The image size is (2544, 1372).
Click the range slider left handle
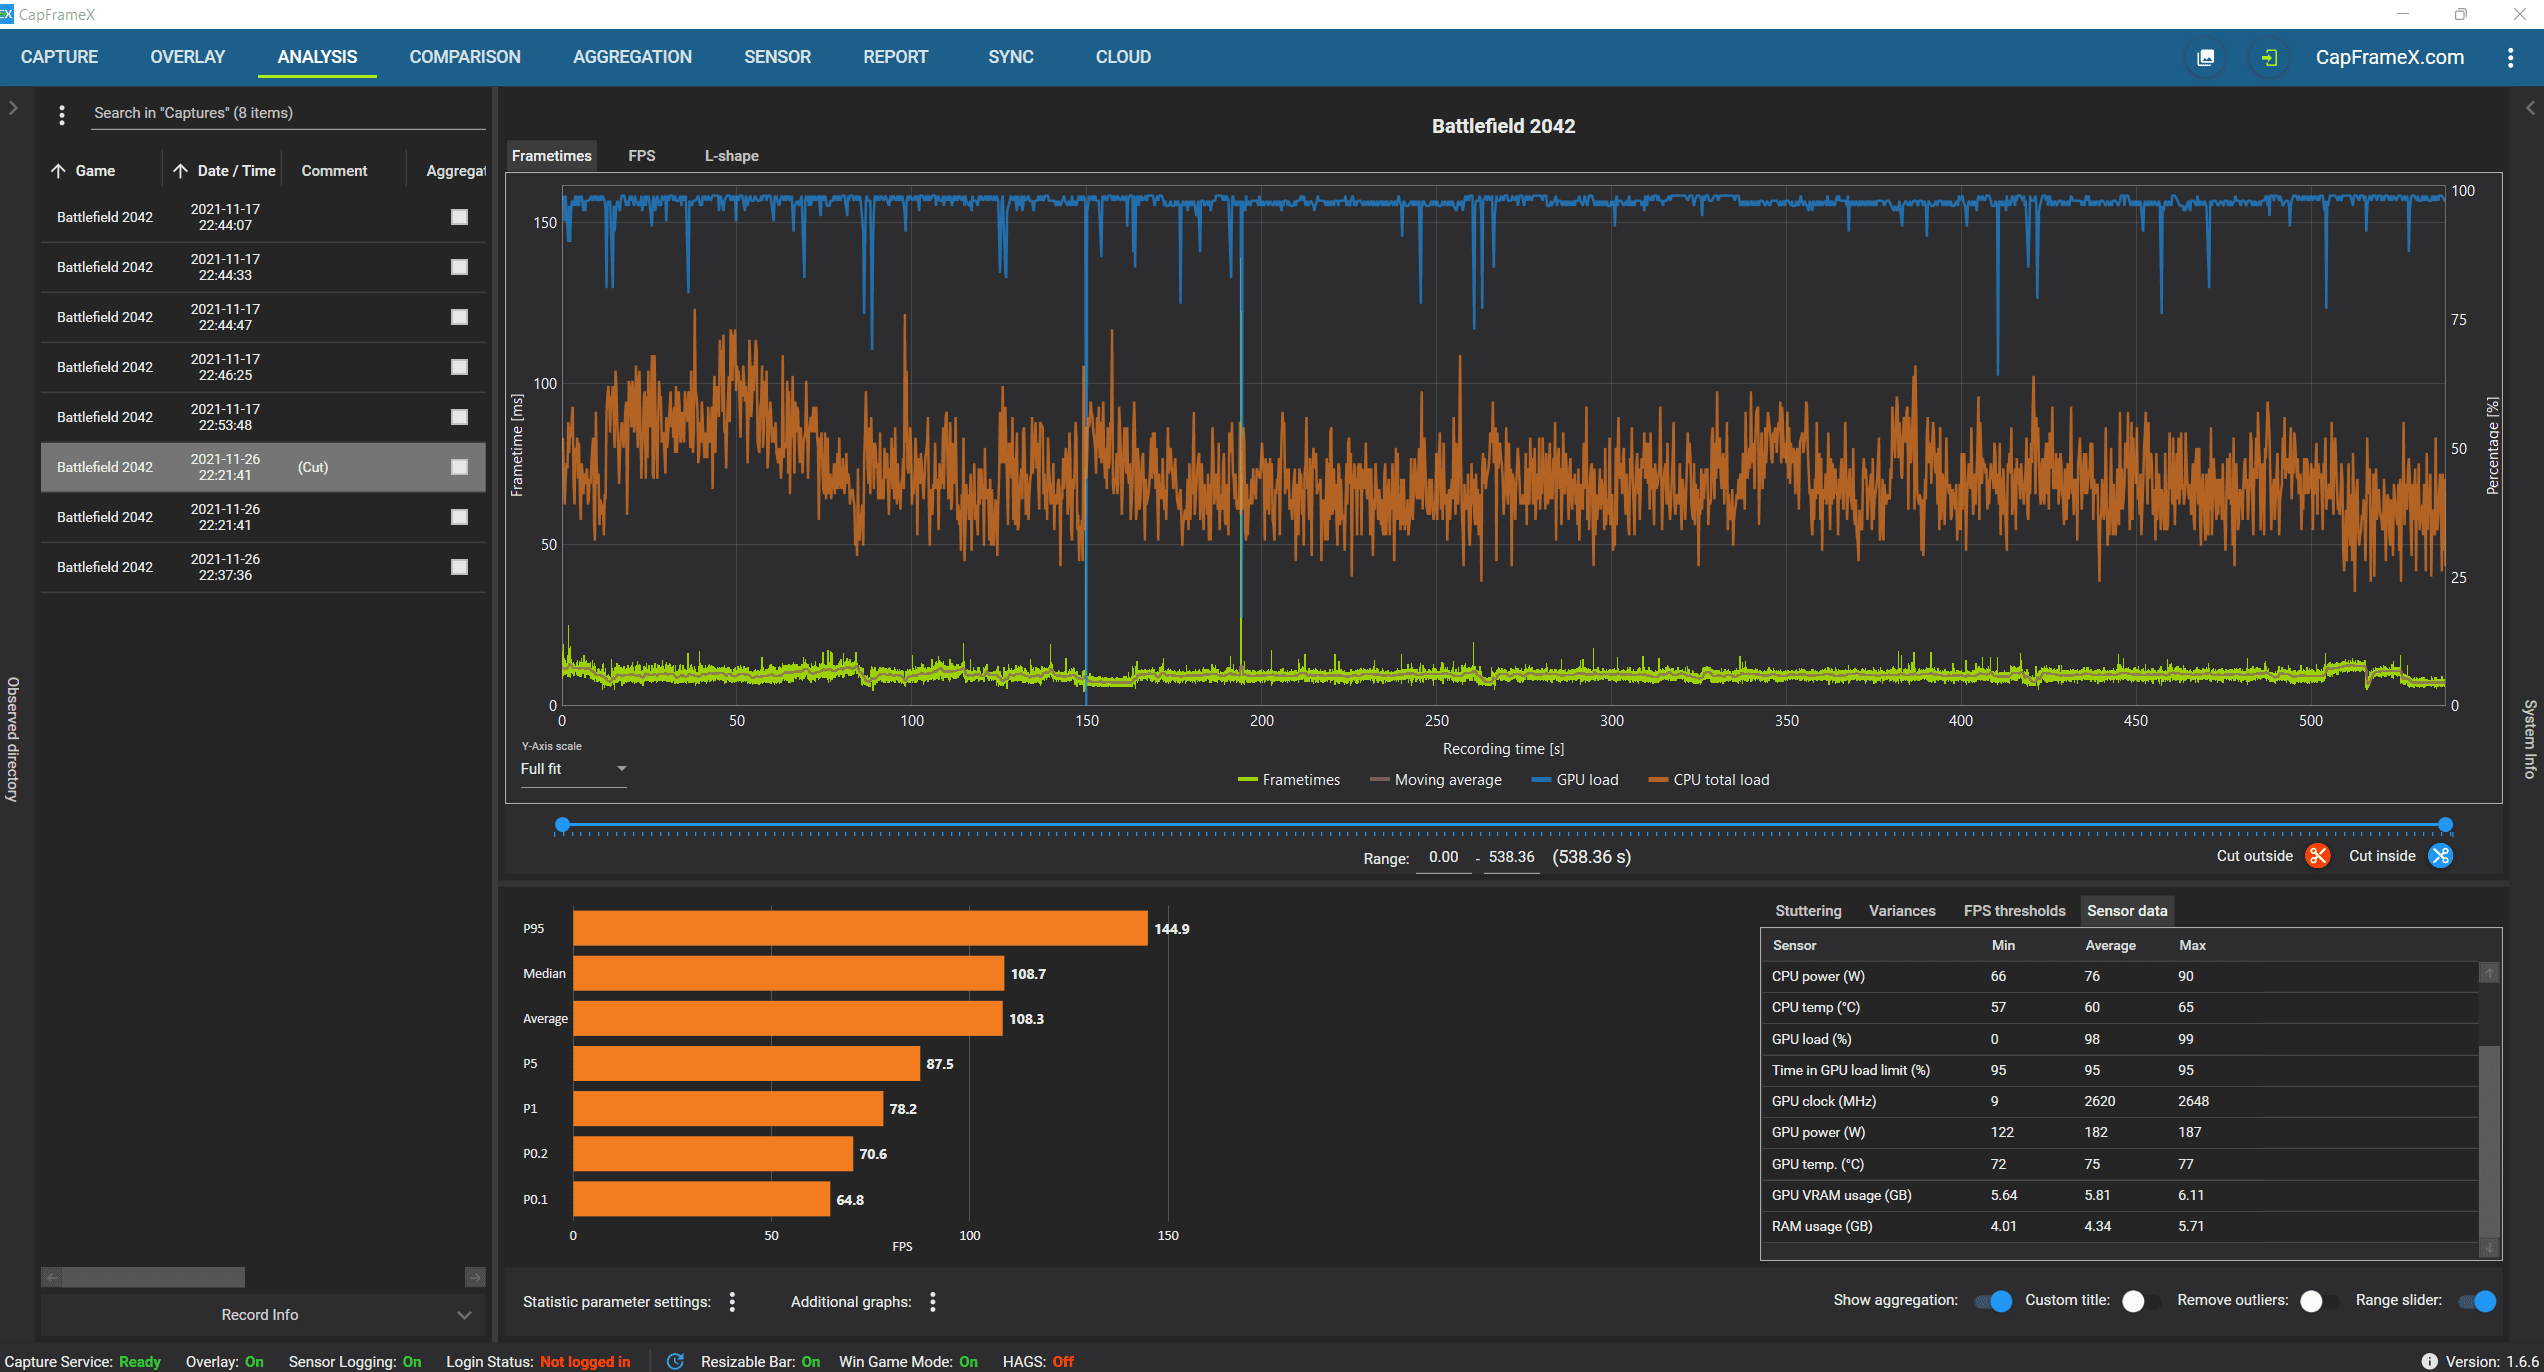tap(562, 825)
